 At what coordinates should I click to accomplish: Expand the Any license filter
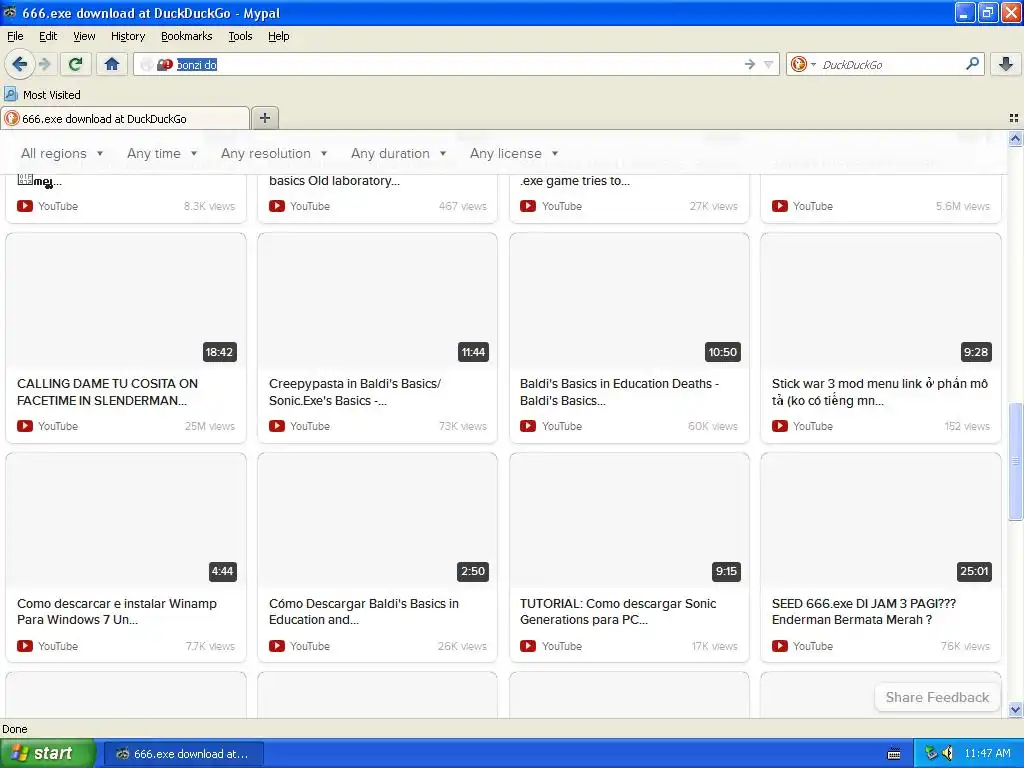point(514,153)
